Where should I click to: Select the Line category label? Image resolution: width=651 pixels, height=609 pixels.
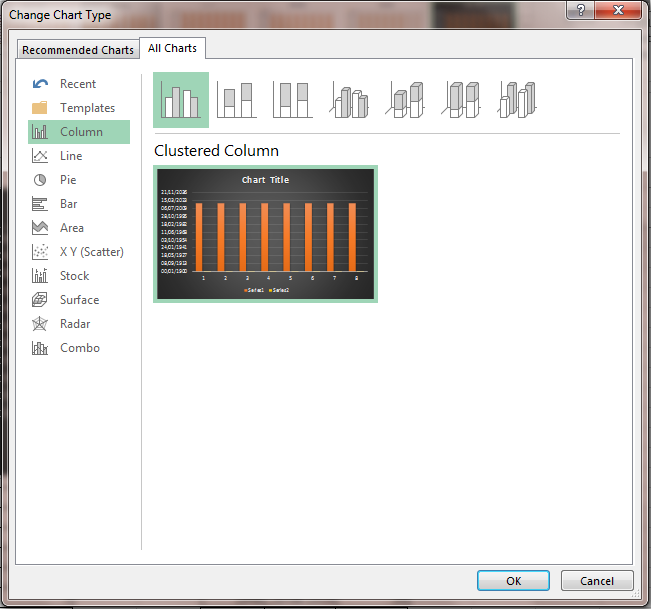point(71,156)
